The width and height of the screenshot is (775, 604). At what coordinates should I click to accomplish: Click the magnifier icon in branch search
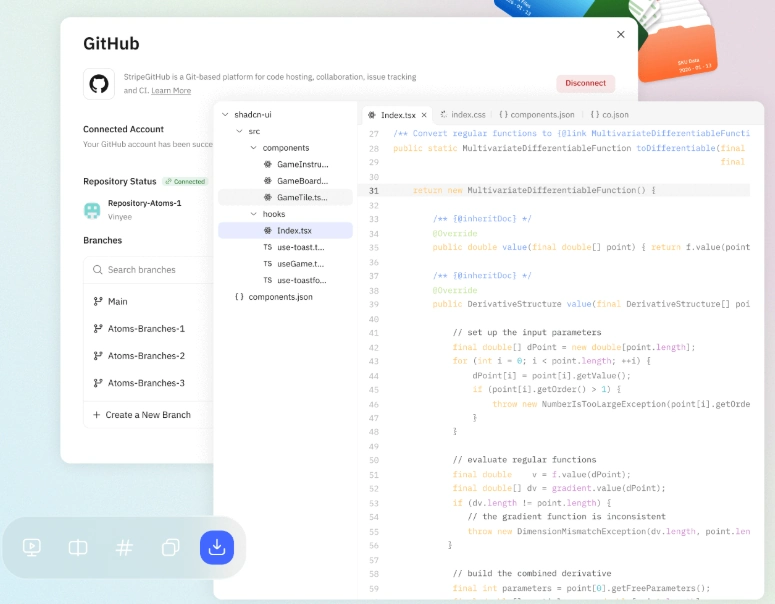(x=98, y=270)
